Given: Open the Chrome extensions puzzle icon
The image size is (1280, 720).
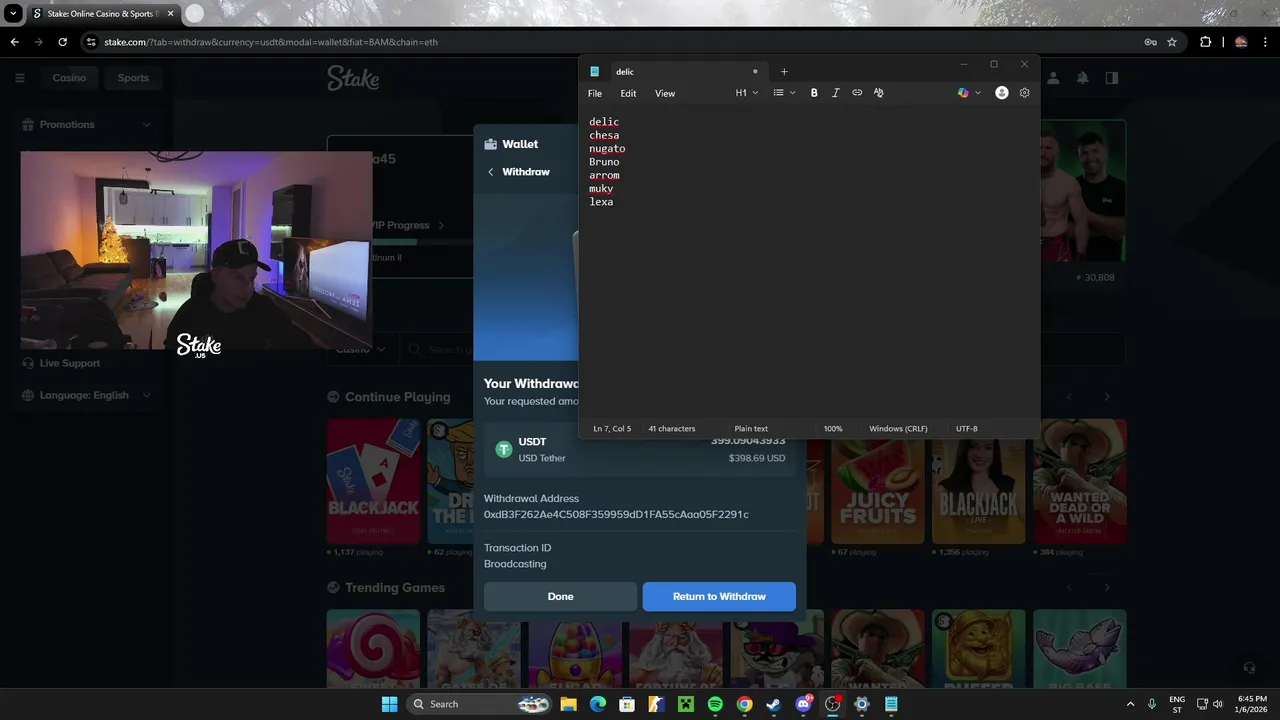Looking at the screenshot, I should coord(1205,42).
